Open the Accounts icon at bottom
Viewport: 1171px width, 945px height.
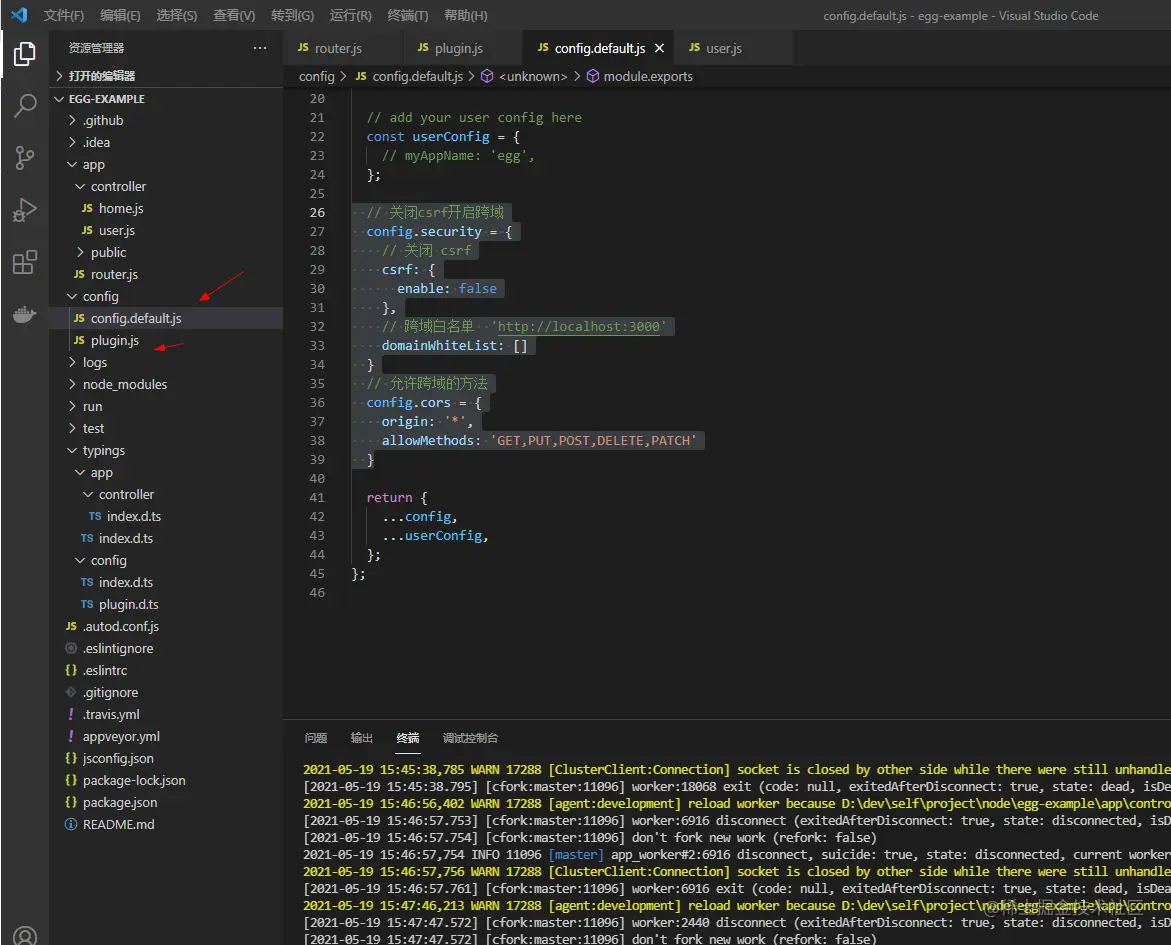point(25,935)
